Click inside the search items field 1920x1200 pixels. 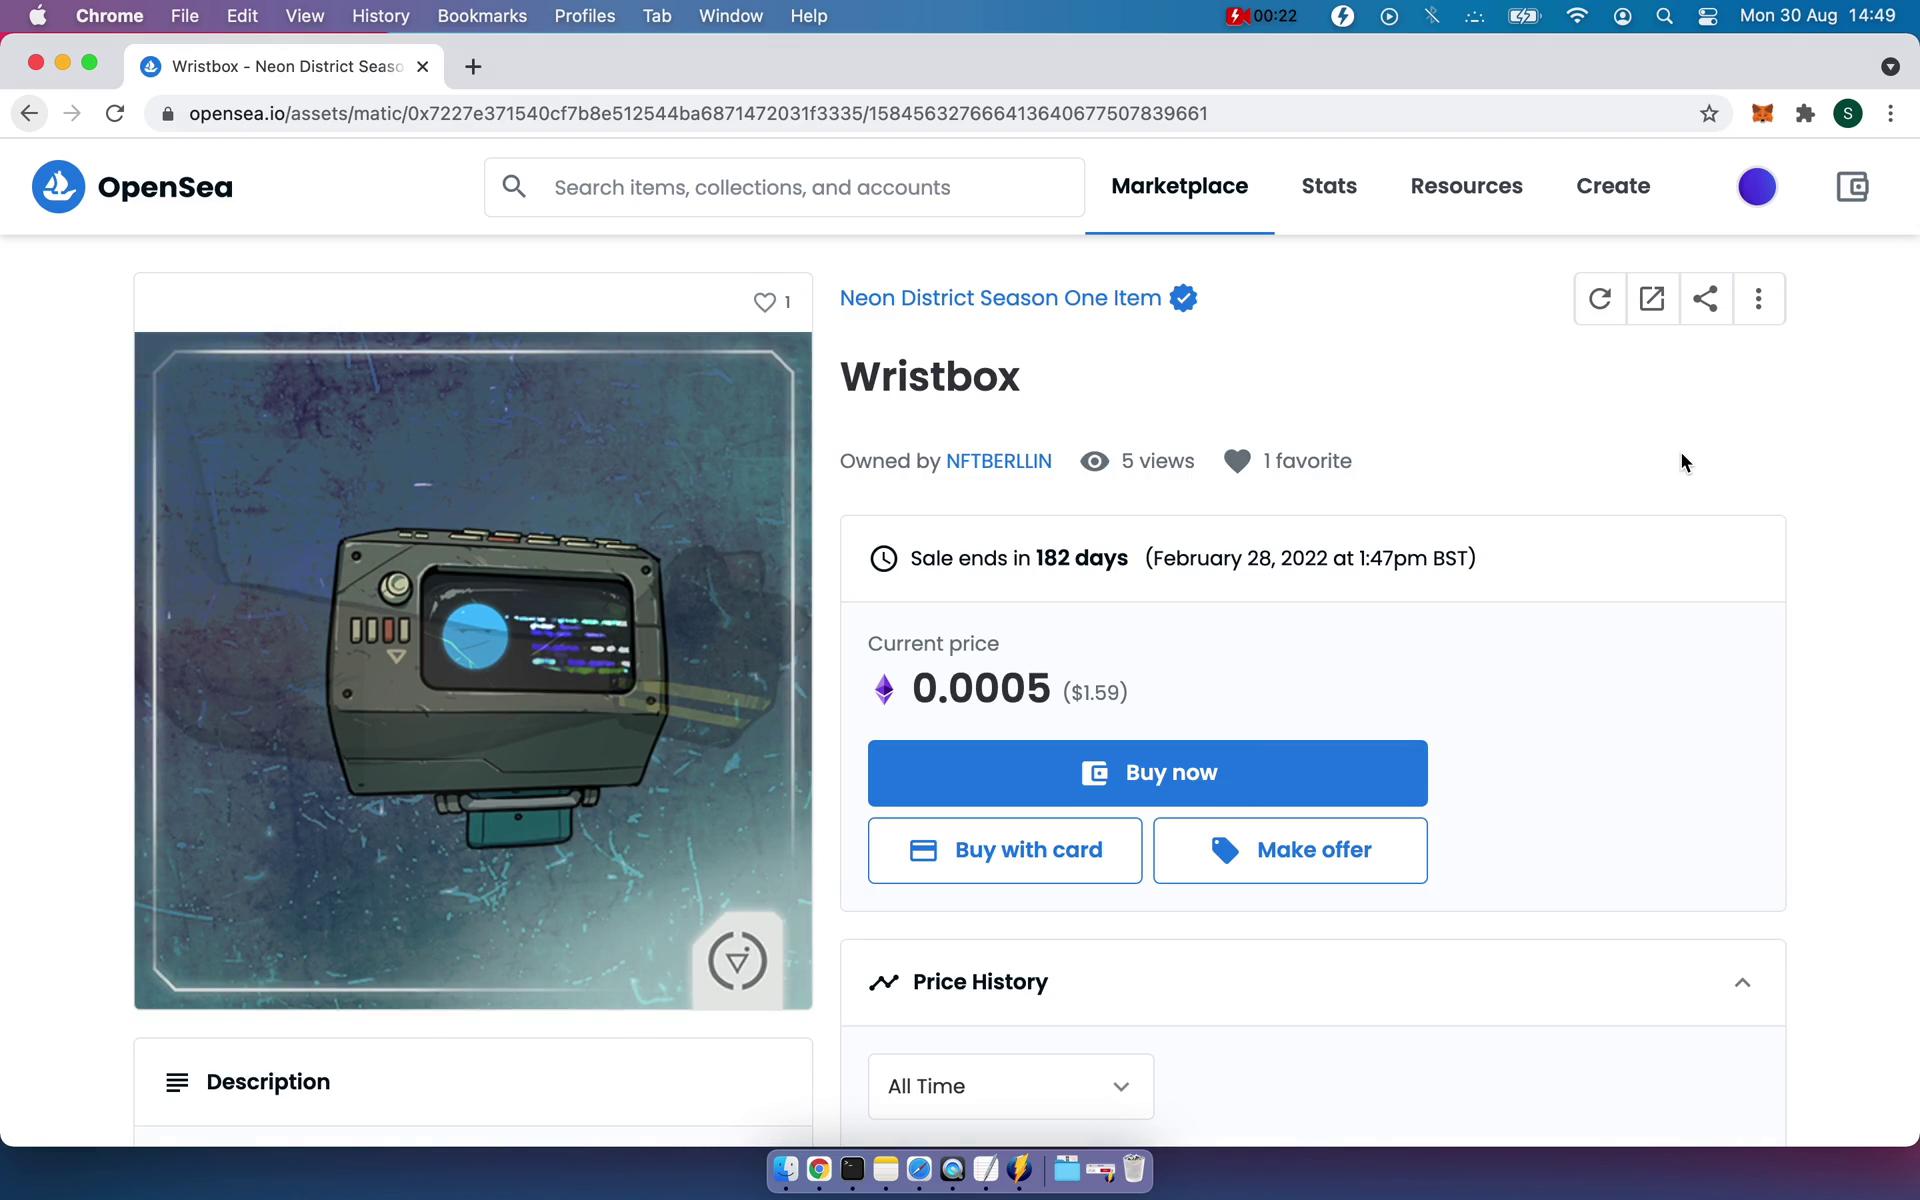[780, 187]
